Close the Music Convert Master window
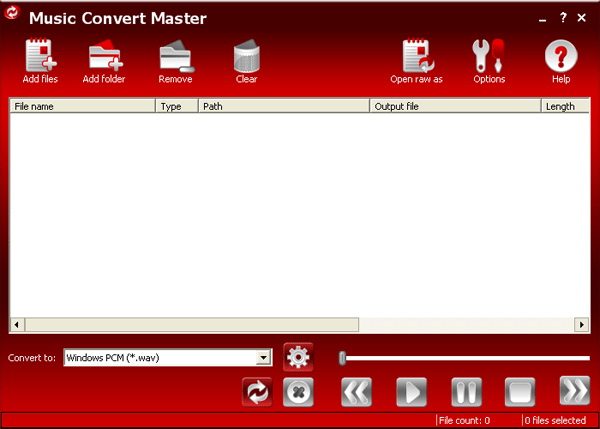Image resolution: width=600 pixels, height=429 pixels. 582,18
